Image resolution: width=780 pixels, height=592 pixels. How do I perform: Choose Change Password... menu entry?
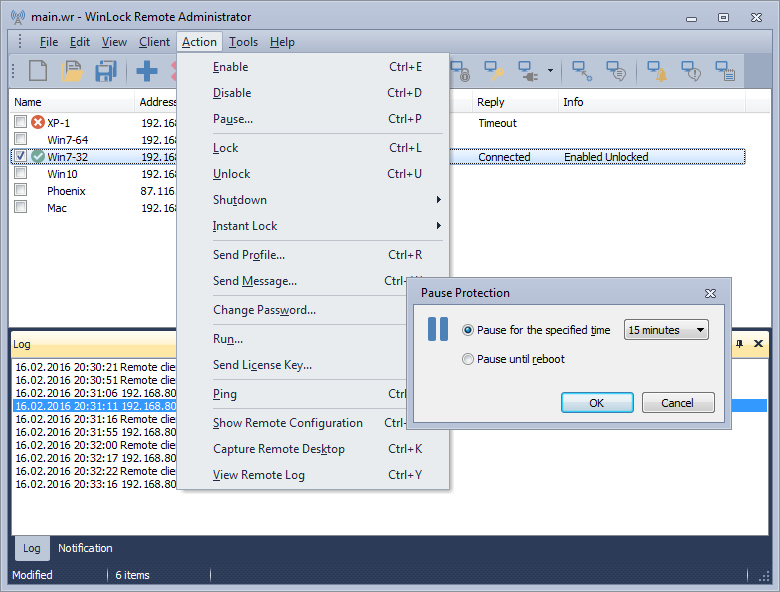click(x=292, y=310)
